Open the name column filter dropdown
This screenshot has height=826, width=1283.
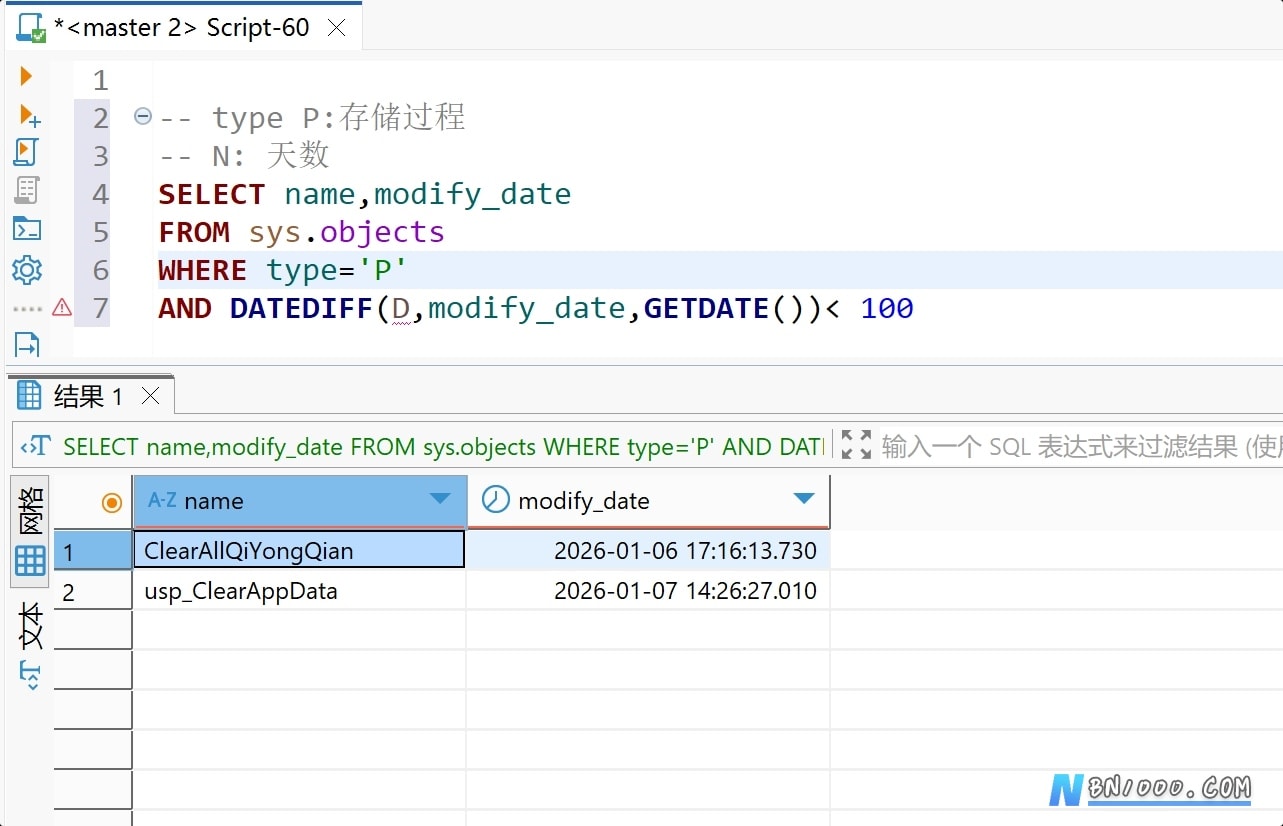(439, 499)
